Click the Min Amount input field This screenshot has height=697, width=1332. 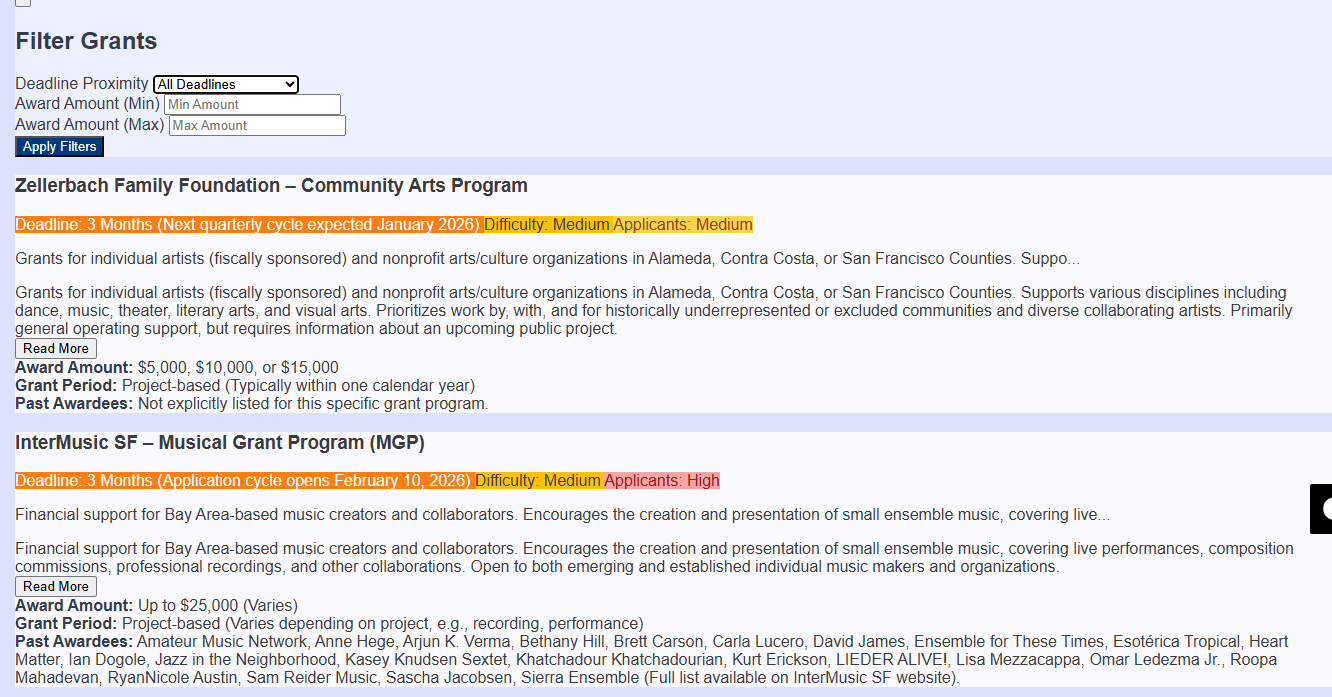pyautogui.click(x=250, y=104)
